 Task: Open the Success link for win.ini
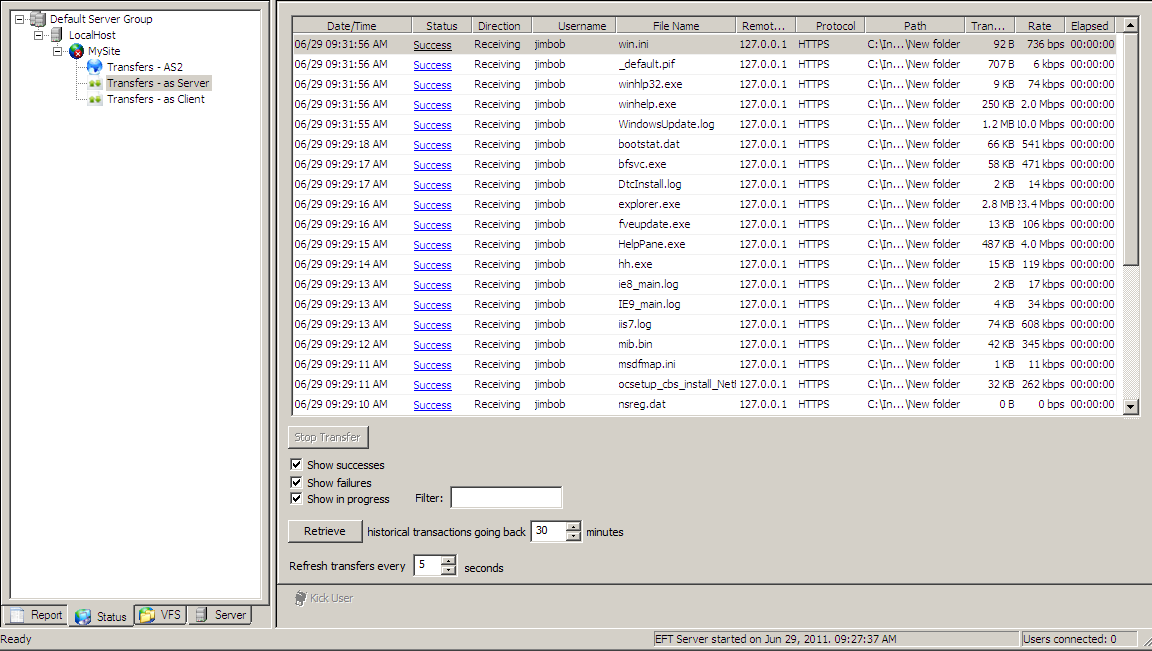click(x=432, y=45)
